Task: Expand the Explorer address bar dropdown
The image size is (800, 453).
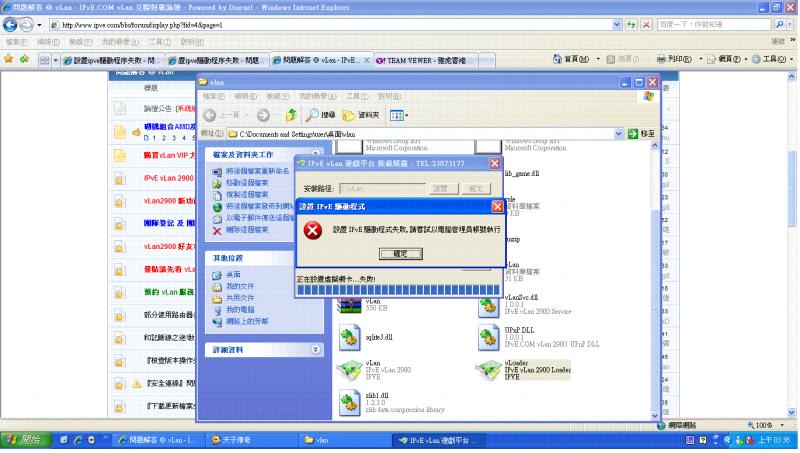Action: pos(618,134)
